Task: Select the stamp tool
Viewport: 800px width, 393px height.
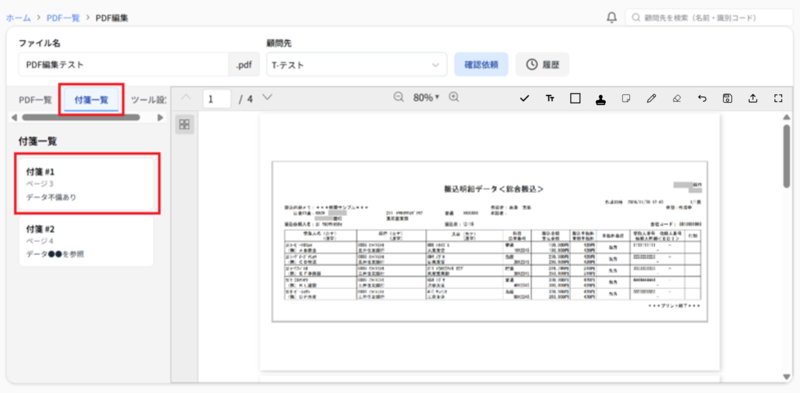Action: pos(601,99)
